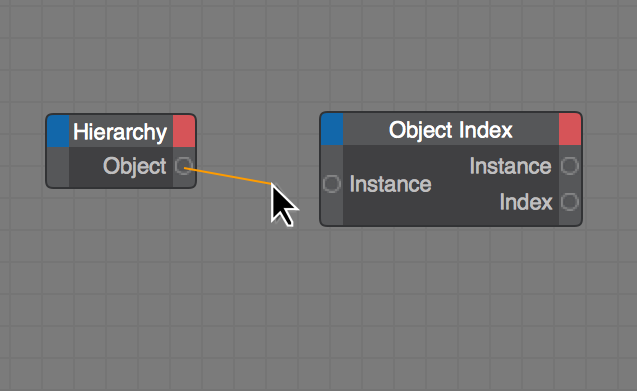637x391 pixels.
Task: Select the Hierarchy node by its title
Action: coord(120,132)
